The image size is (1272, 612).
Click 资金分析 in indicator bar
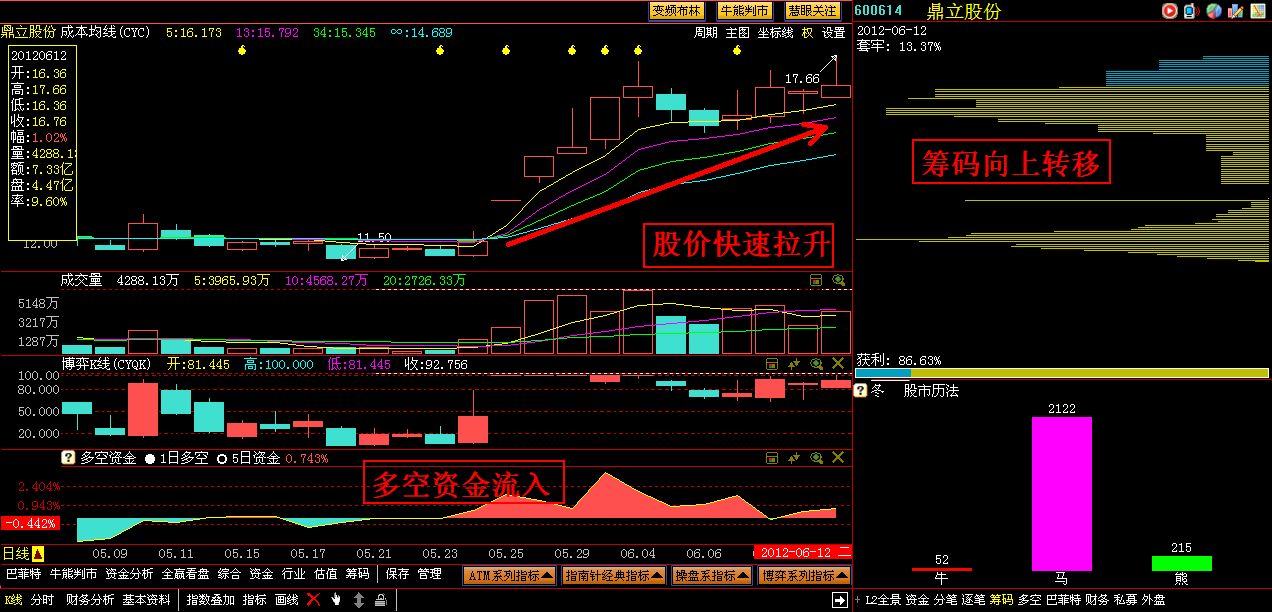pos(129,574)
